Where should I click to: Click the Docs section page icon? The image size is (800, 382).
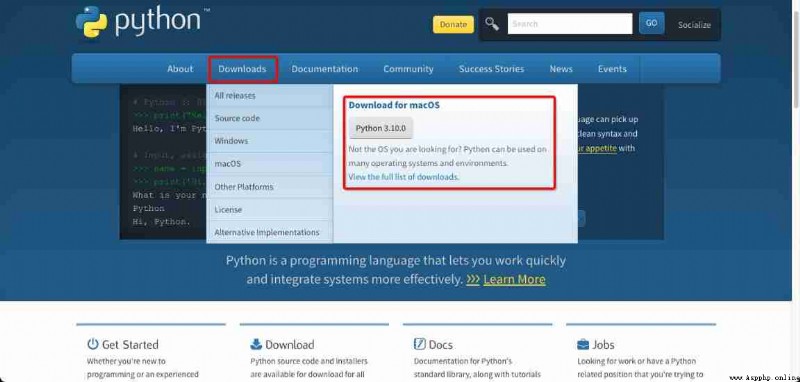(x=419, y=344)
